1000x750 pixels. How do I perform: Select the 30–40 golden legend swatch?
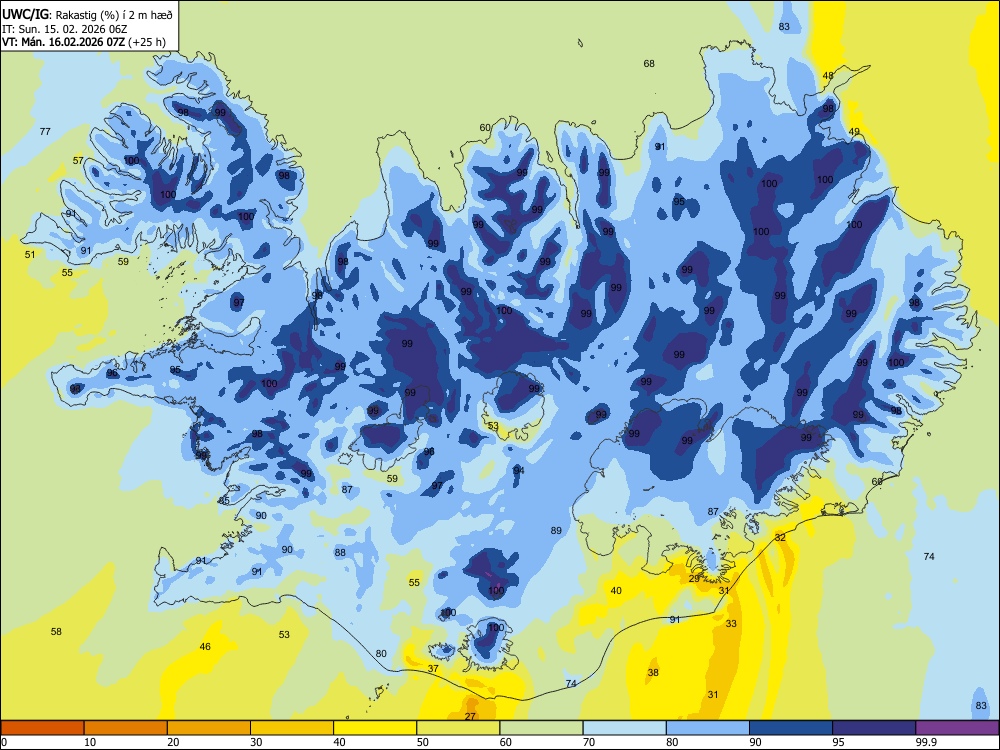[x=292, y=728]
